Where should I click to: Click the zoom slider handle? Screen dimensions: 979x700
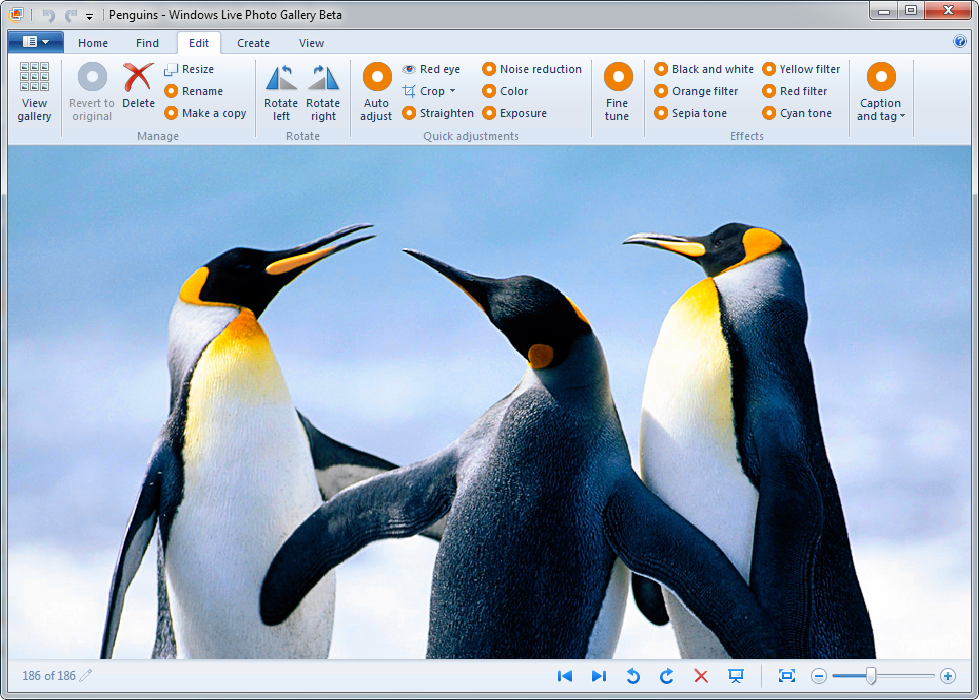[x=871, y=676]
